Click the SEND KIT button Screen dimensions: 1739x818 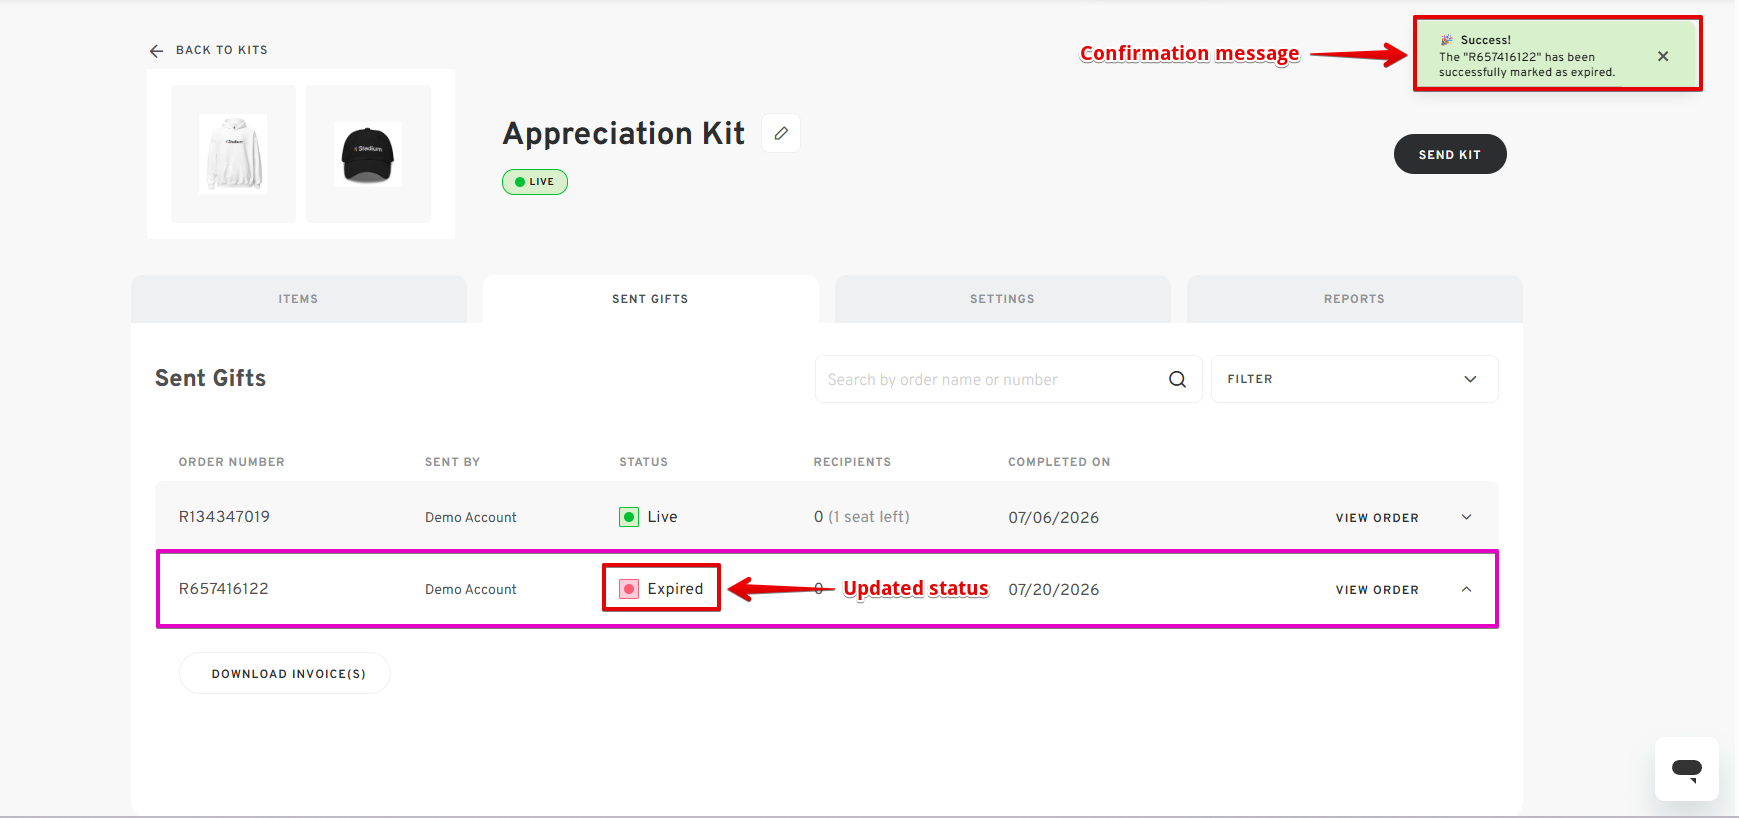(1450, 154)
